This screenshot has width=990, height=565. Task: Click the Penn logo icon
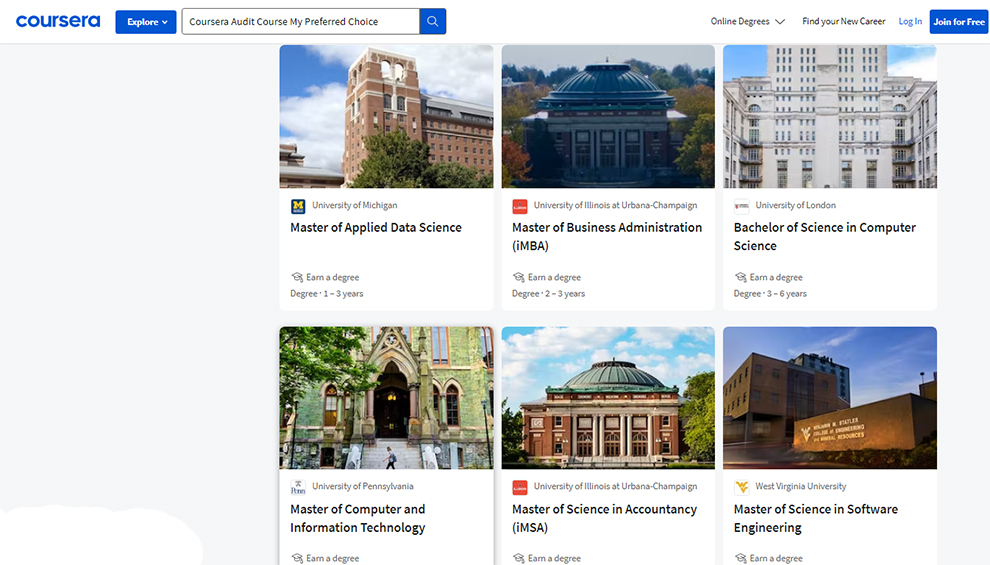[298, 487]
